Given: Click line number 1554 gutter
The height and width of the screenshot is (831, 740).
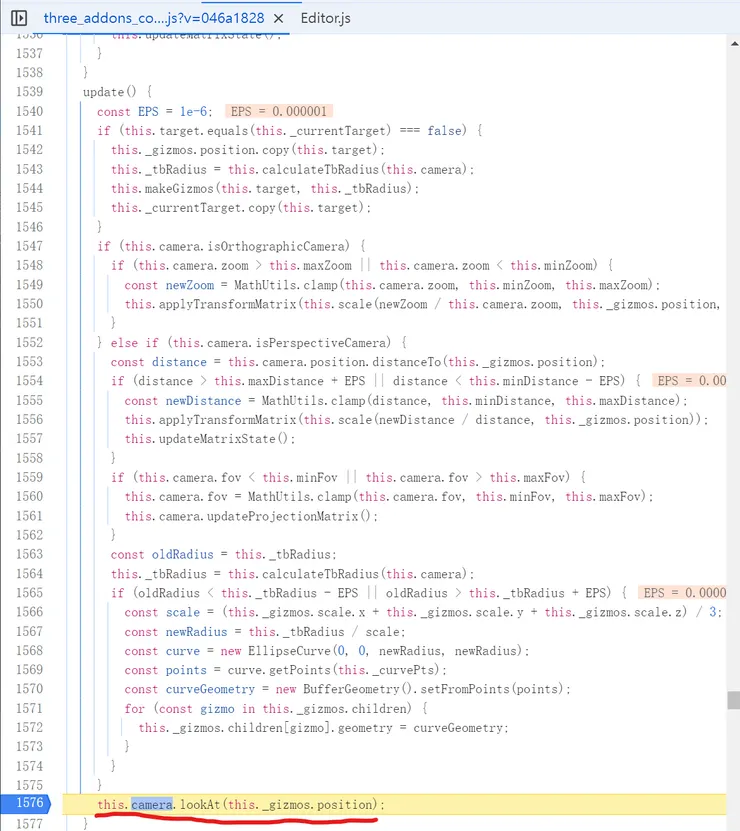Looking at the screenshot, I should point(29,381).
